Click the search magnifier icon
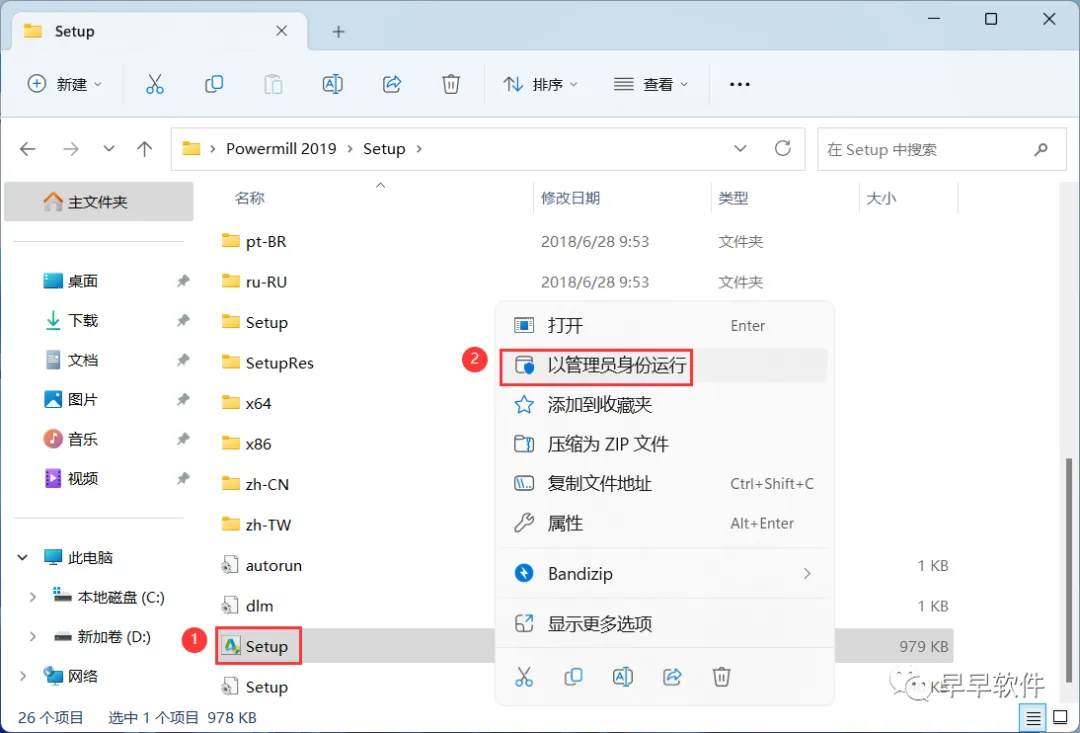This screenshot has height=733, width=1080. (x=1041, y=149)
